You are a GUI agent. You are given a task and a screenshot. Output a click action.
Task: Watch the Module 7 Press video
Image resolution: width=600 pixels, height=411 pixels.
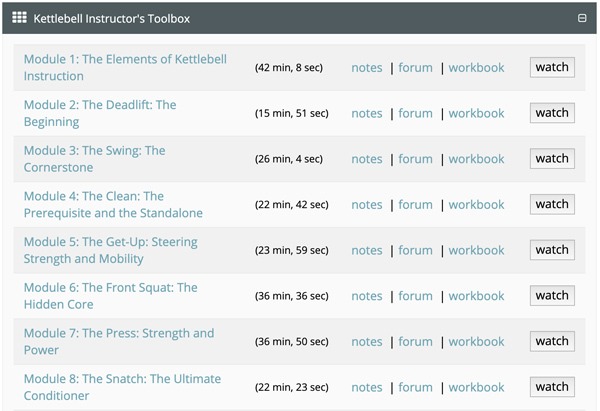[552, 341]
